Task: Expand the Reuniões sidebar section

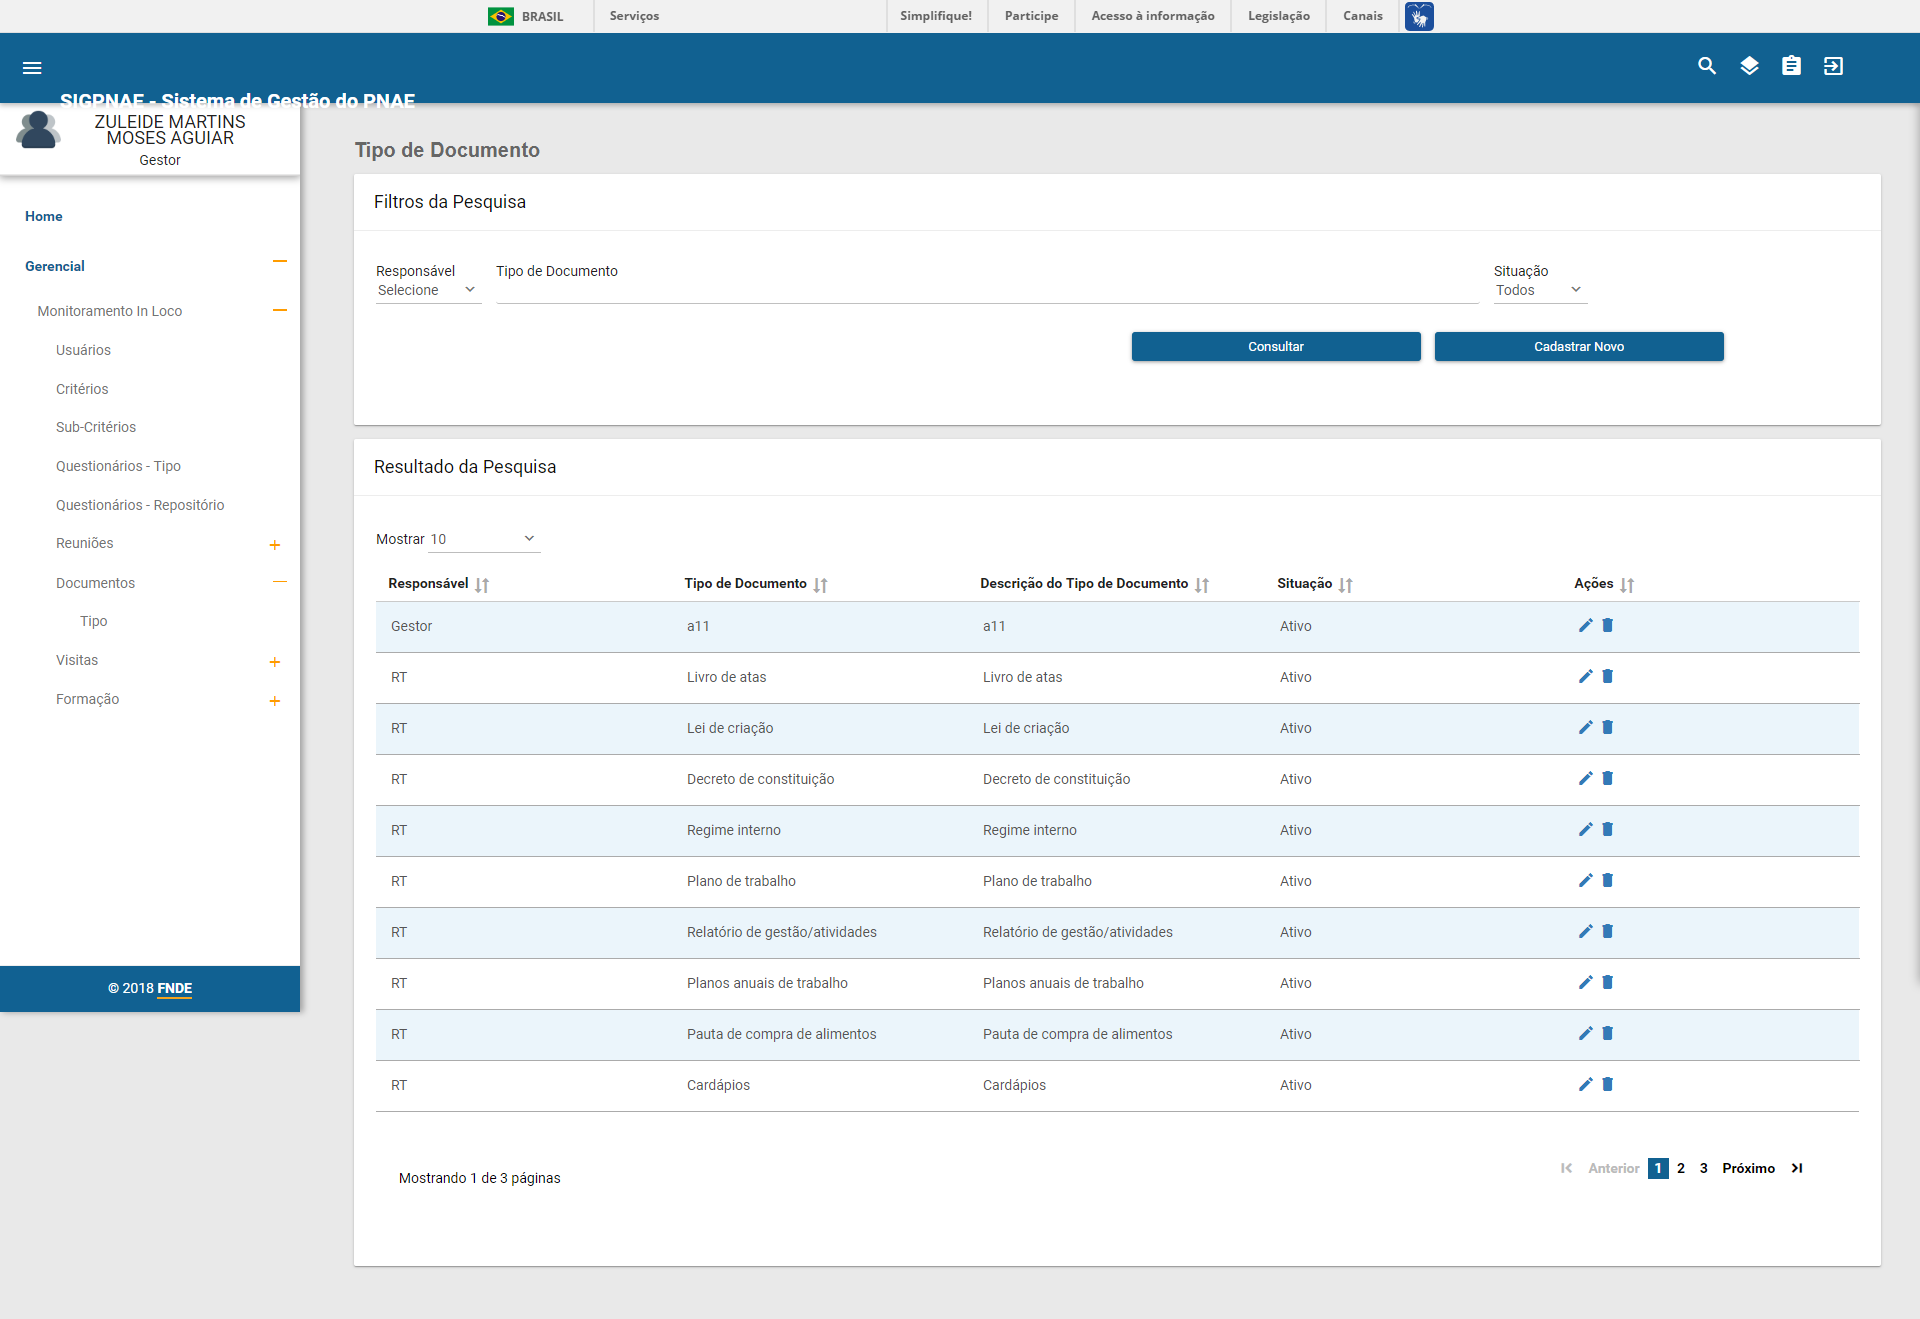Action: (275, 545)
